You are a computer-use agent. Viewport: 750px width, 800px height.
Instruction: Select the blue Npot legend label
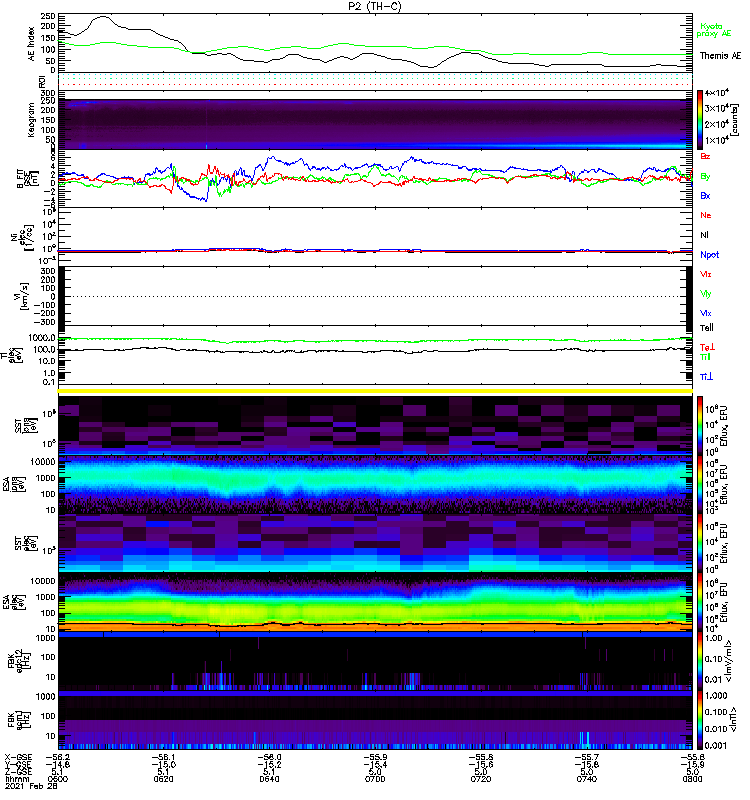point(709,255)
